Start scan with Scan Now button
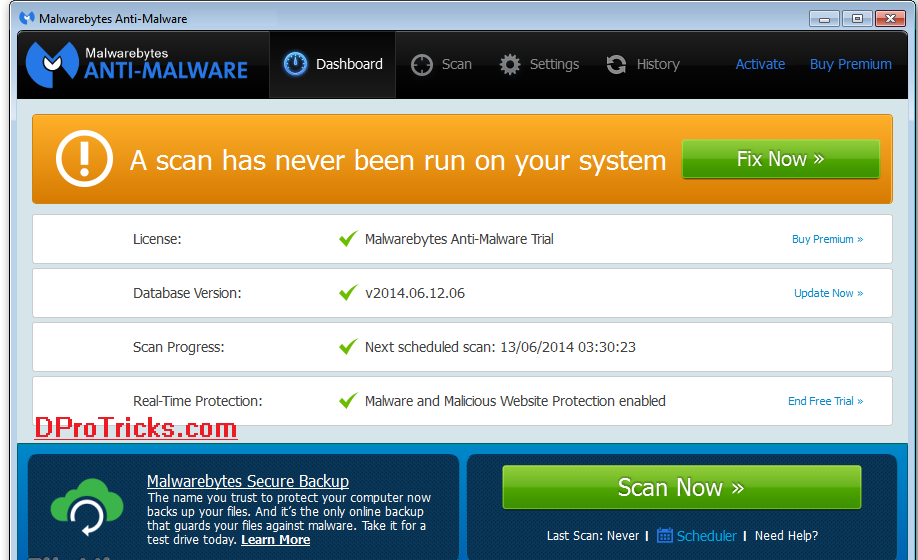 click(x=681, y=487)
